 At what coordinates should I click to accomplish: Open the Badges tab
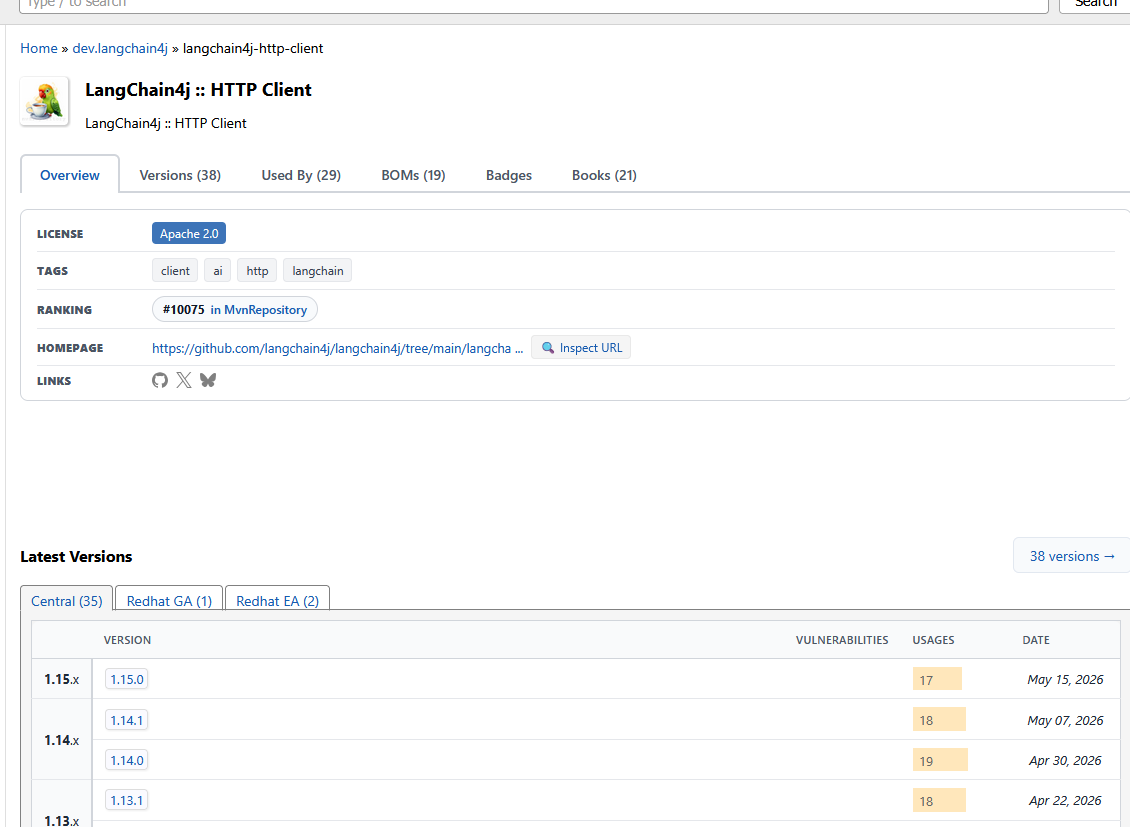[509, 175]
